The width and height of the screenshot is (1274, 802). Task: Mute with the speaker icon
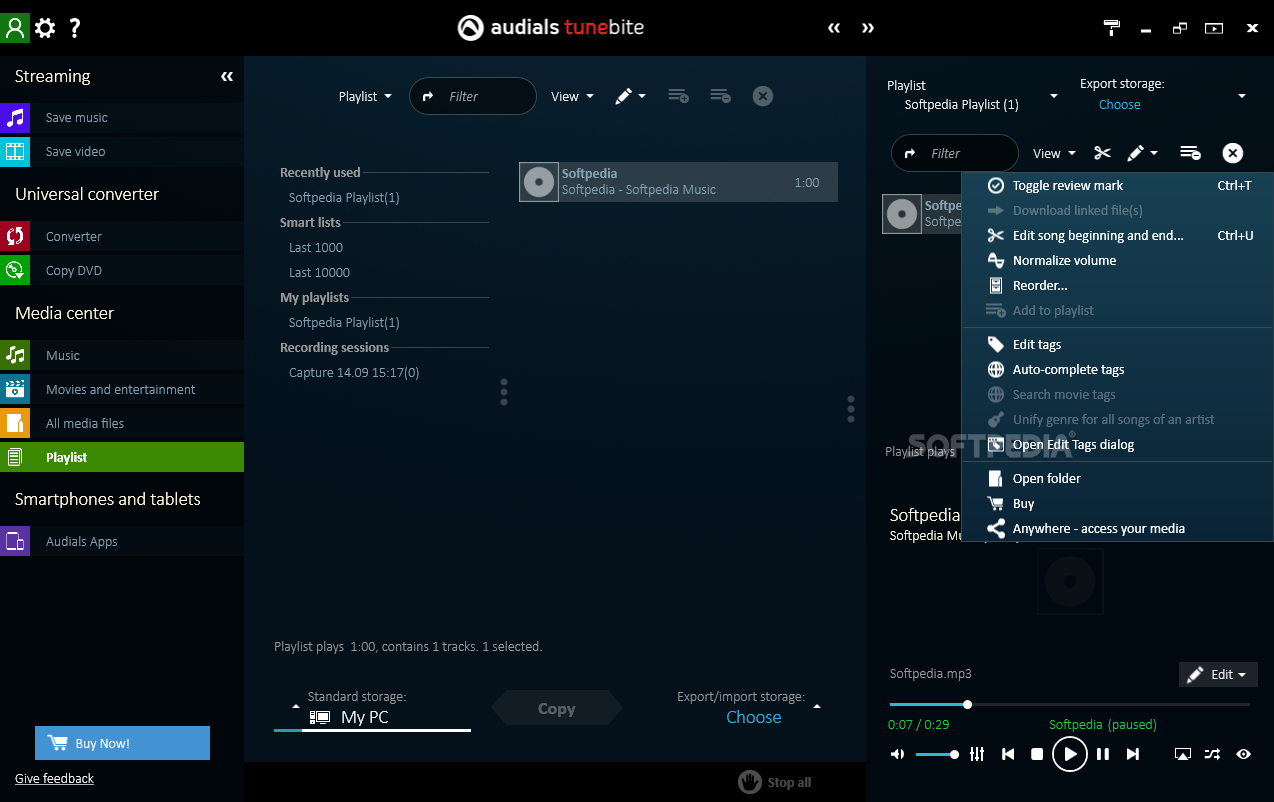pyautogui.click(x=897, y=754)
